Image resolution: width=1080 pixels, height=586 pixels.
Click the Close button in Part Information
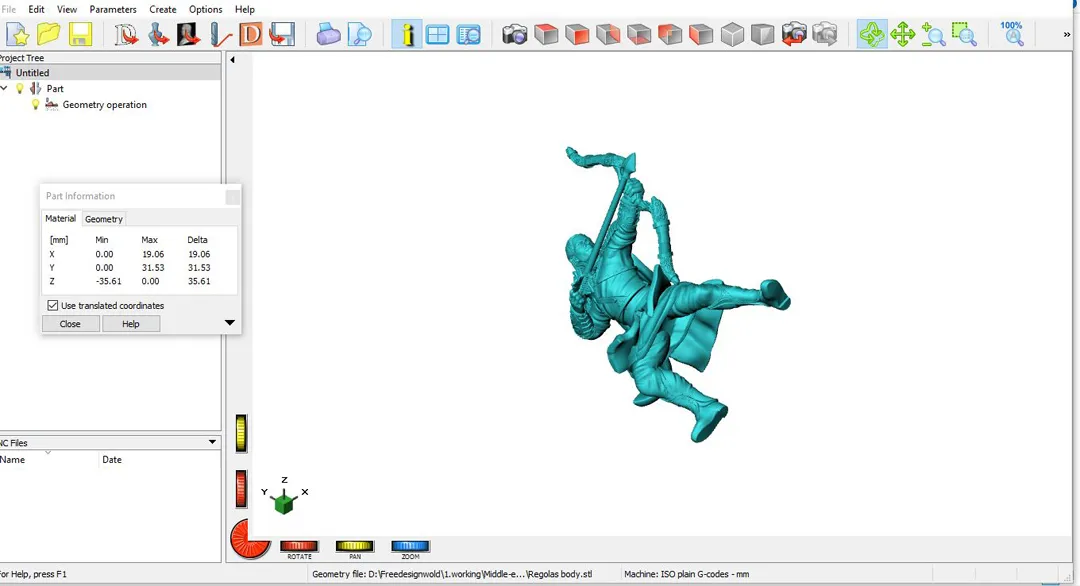click(70, 324)
